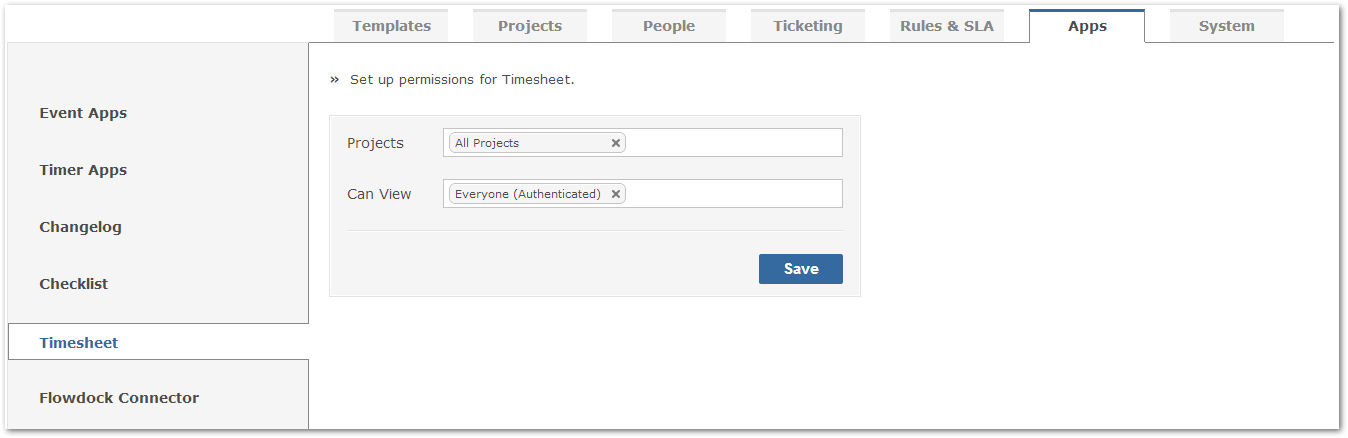This screenshot has height=438, width=1348.
Task: Select the Timesheet sidebar item
Action: 79,342
